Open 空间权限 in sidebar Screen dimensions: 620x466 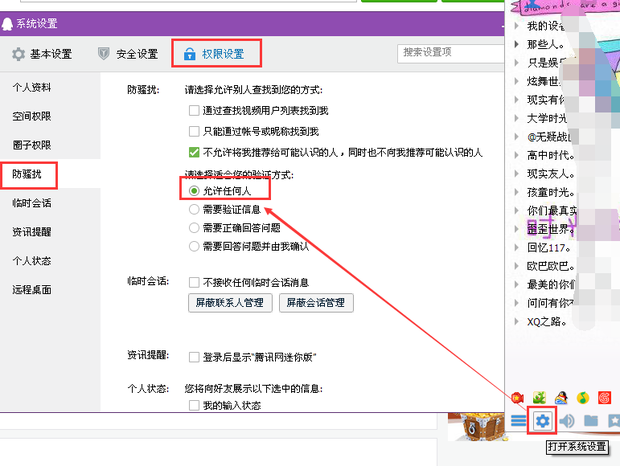32,116
